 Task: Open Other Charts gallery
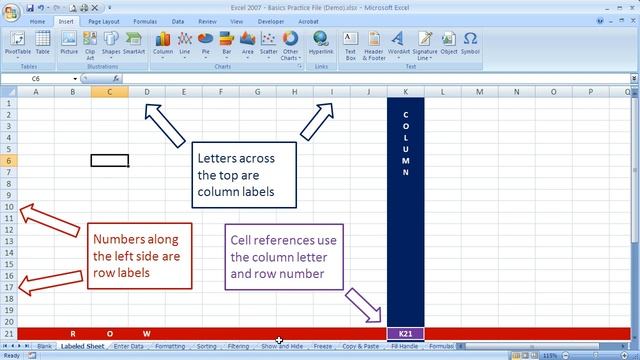coord(291,46)
